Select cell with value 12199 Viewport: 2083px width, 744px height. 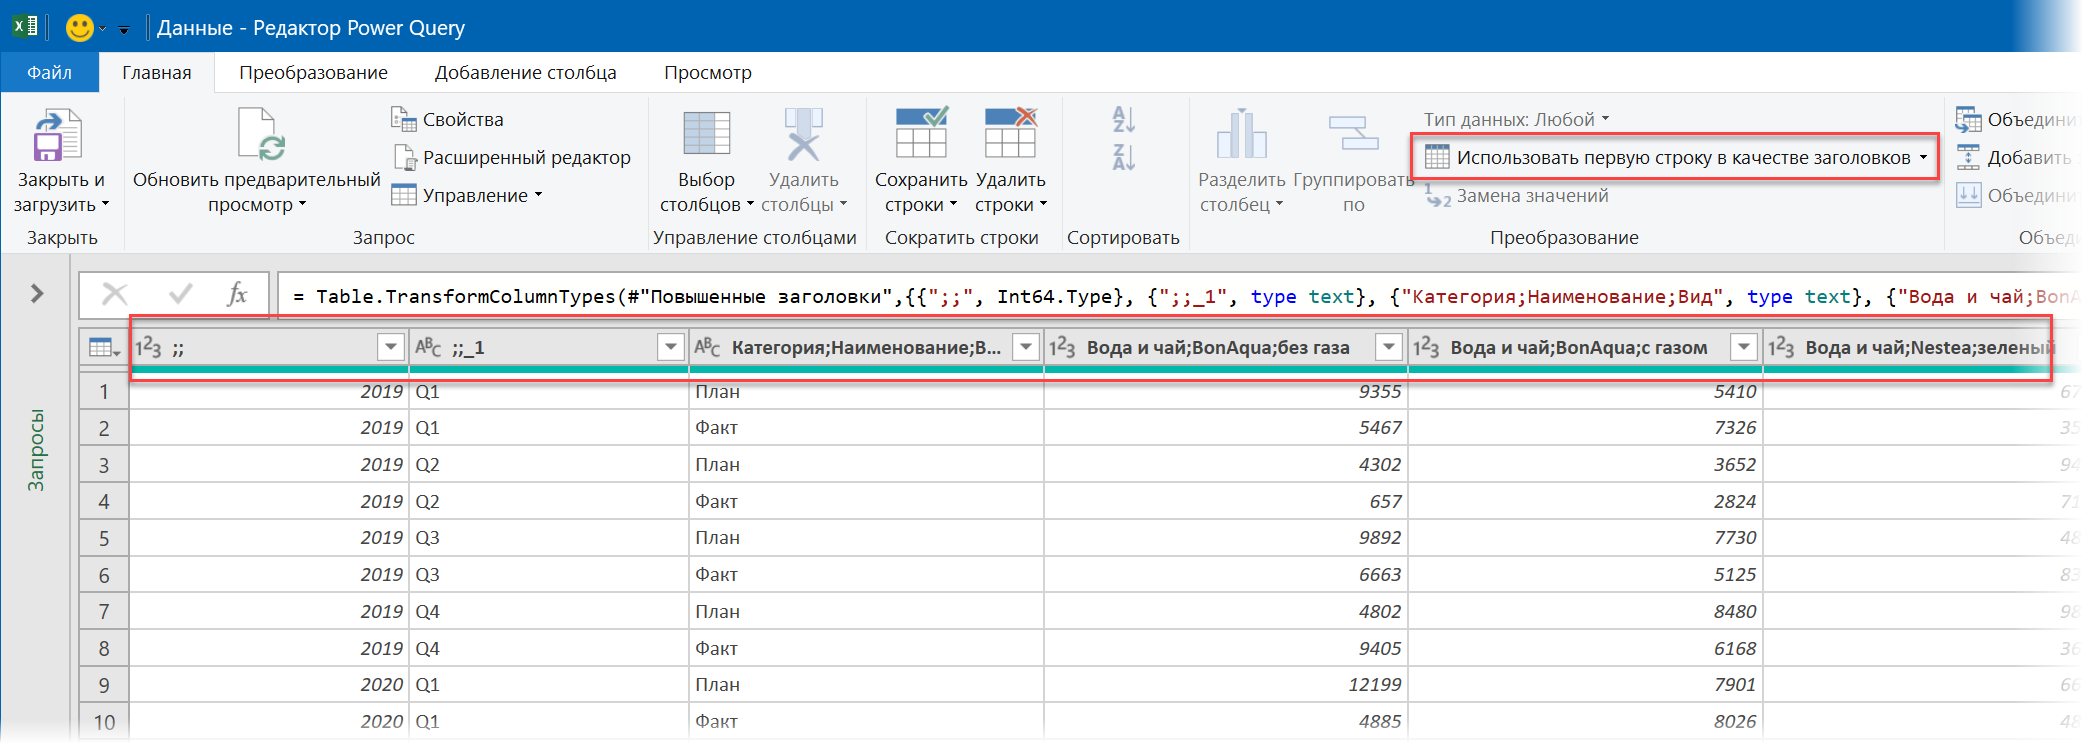[1226, 685]
